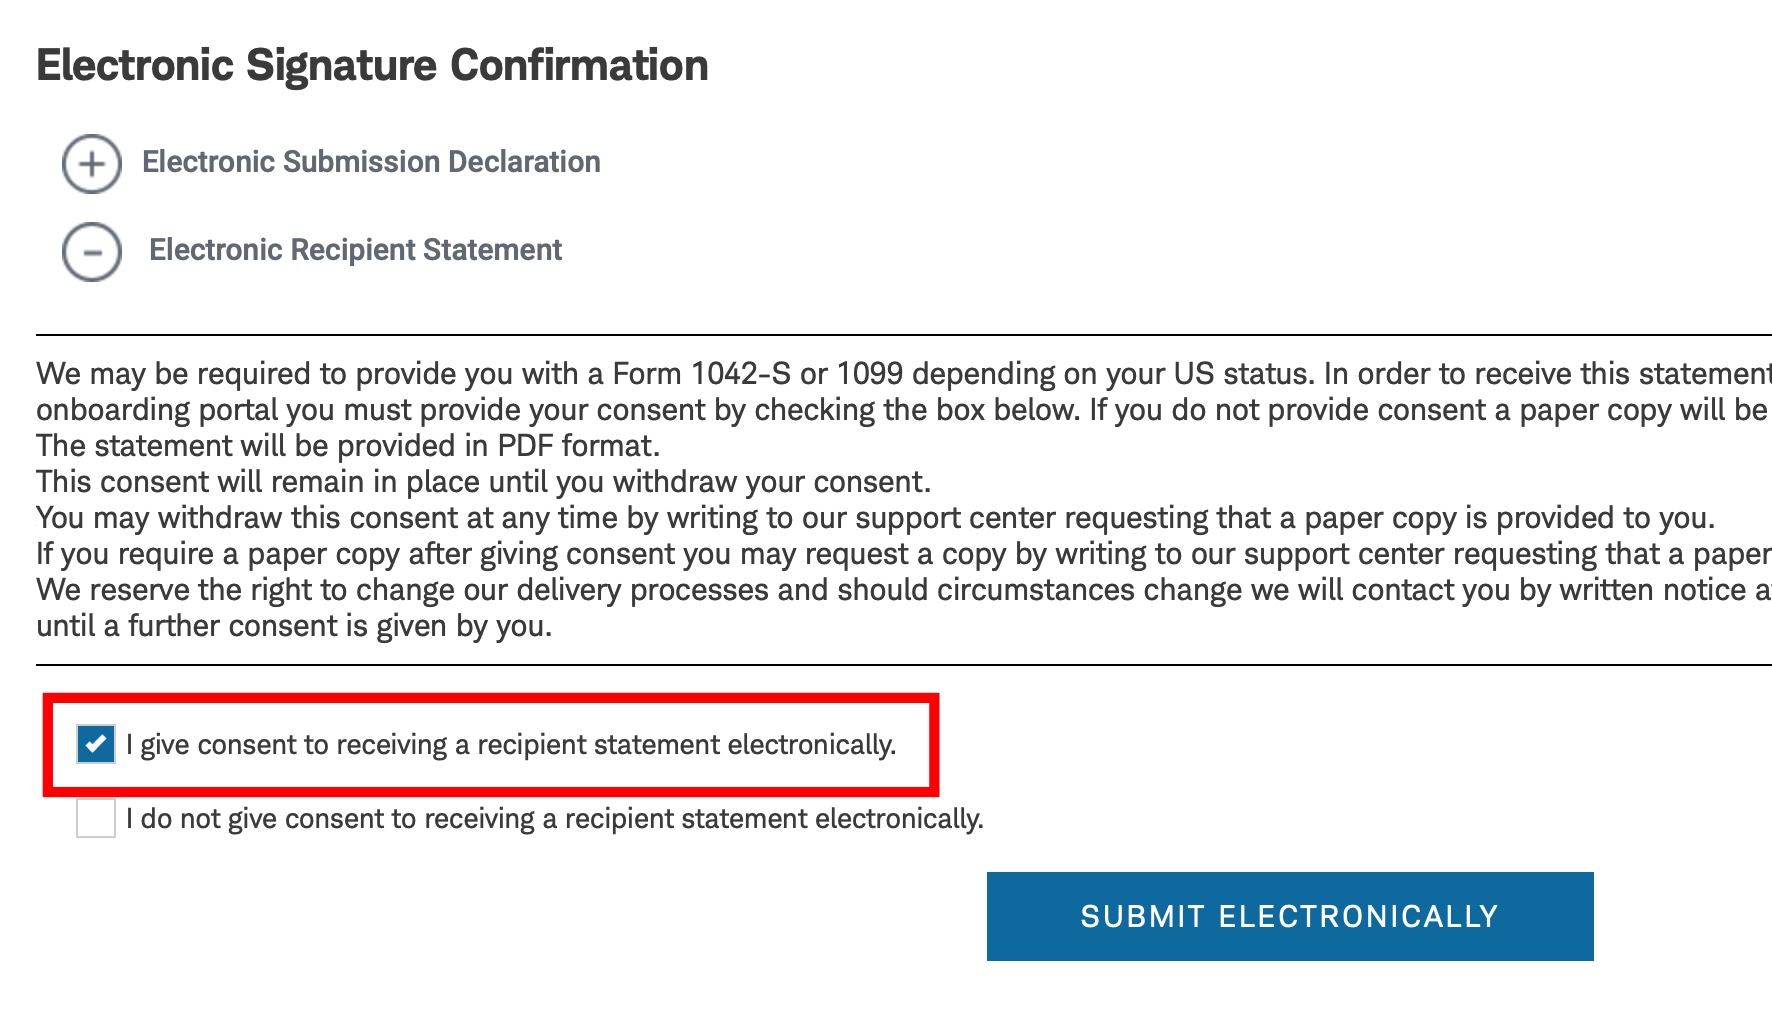Click the "We reserve the right" sentence

coord(904,590)
